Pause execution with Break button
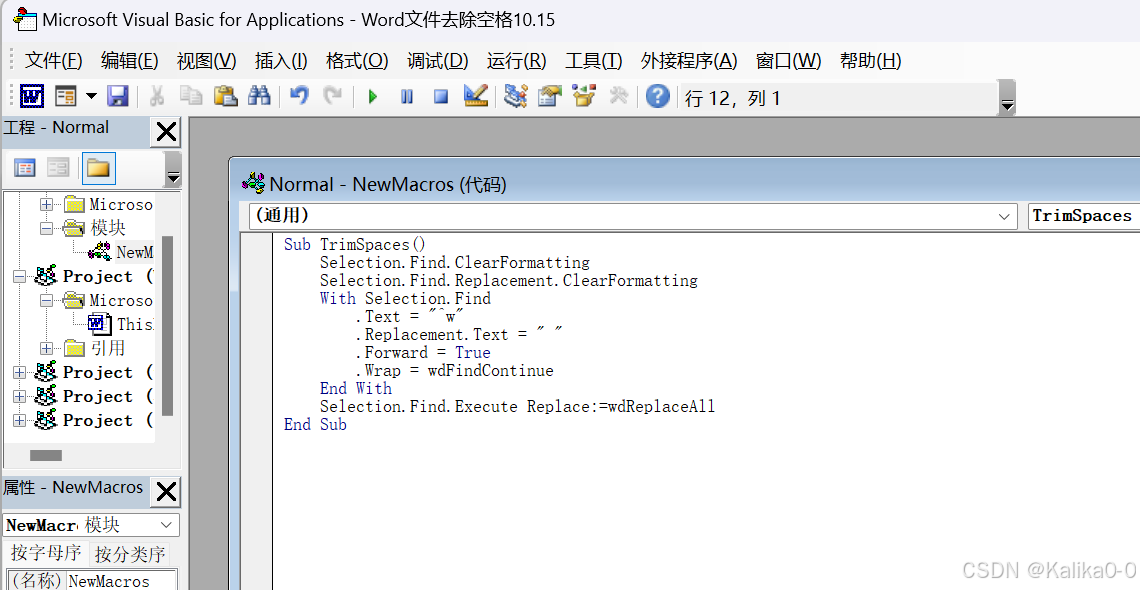 [407, 96]
